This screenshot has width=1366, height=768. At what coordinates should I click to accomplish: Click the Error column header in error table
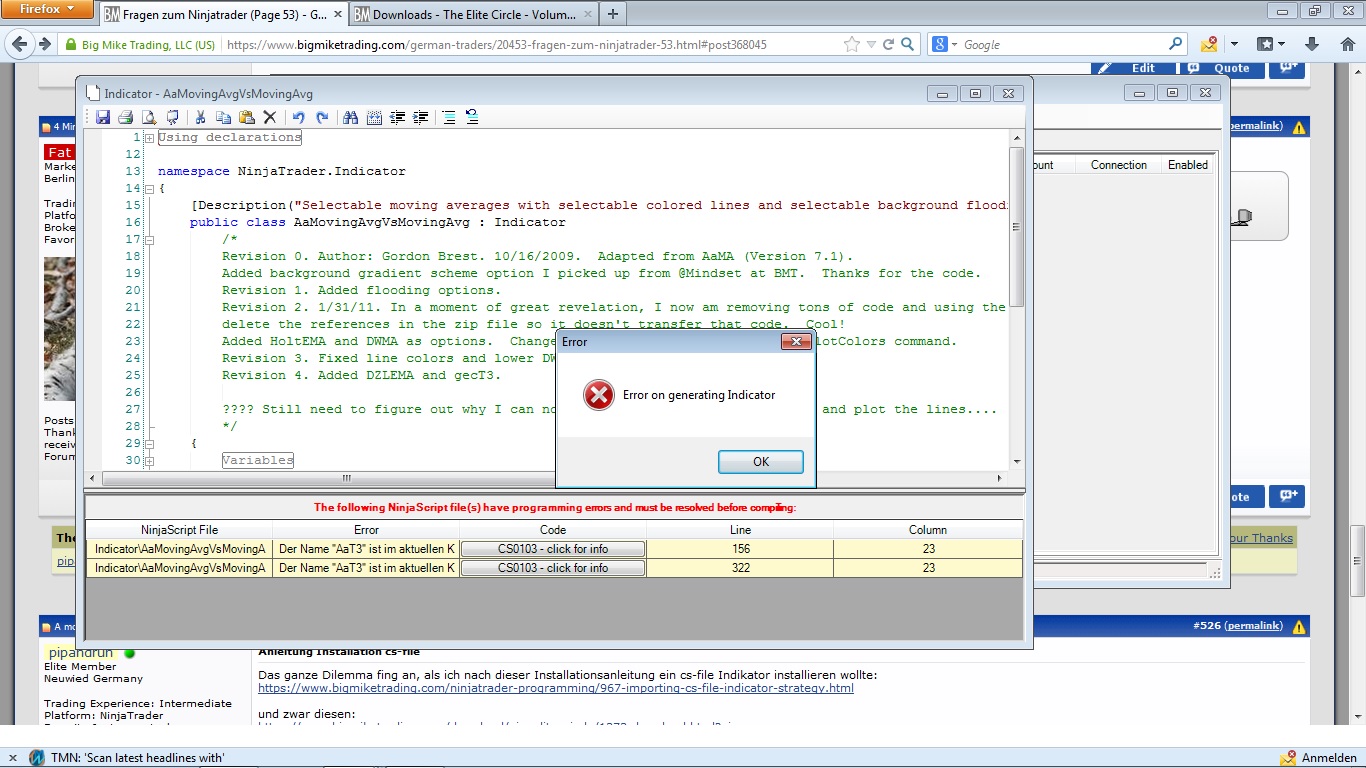click(x=366, y=530)
